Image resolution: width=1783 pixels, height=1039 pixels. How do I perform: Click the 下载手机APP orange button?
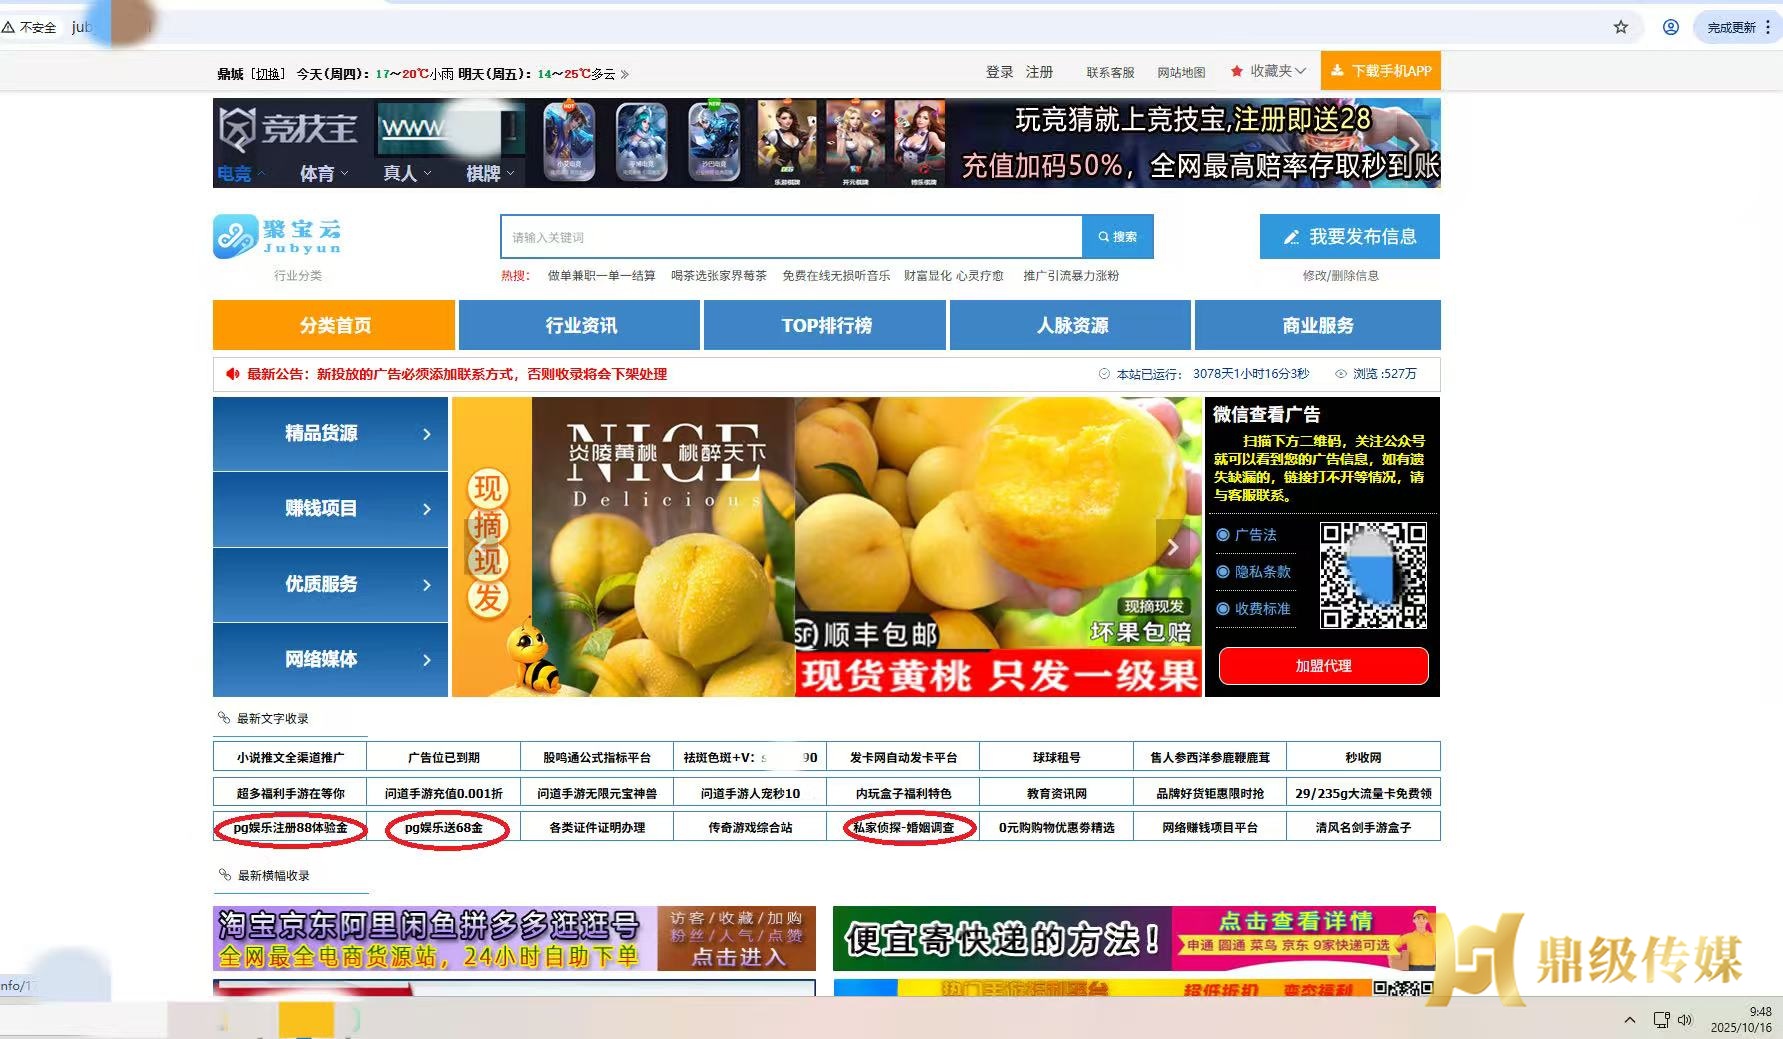click(x=1380, y=71)
